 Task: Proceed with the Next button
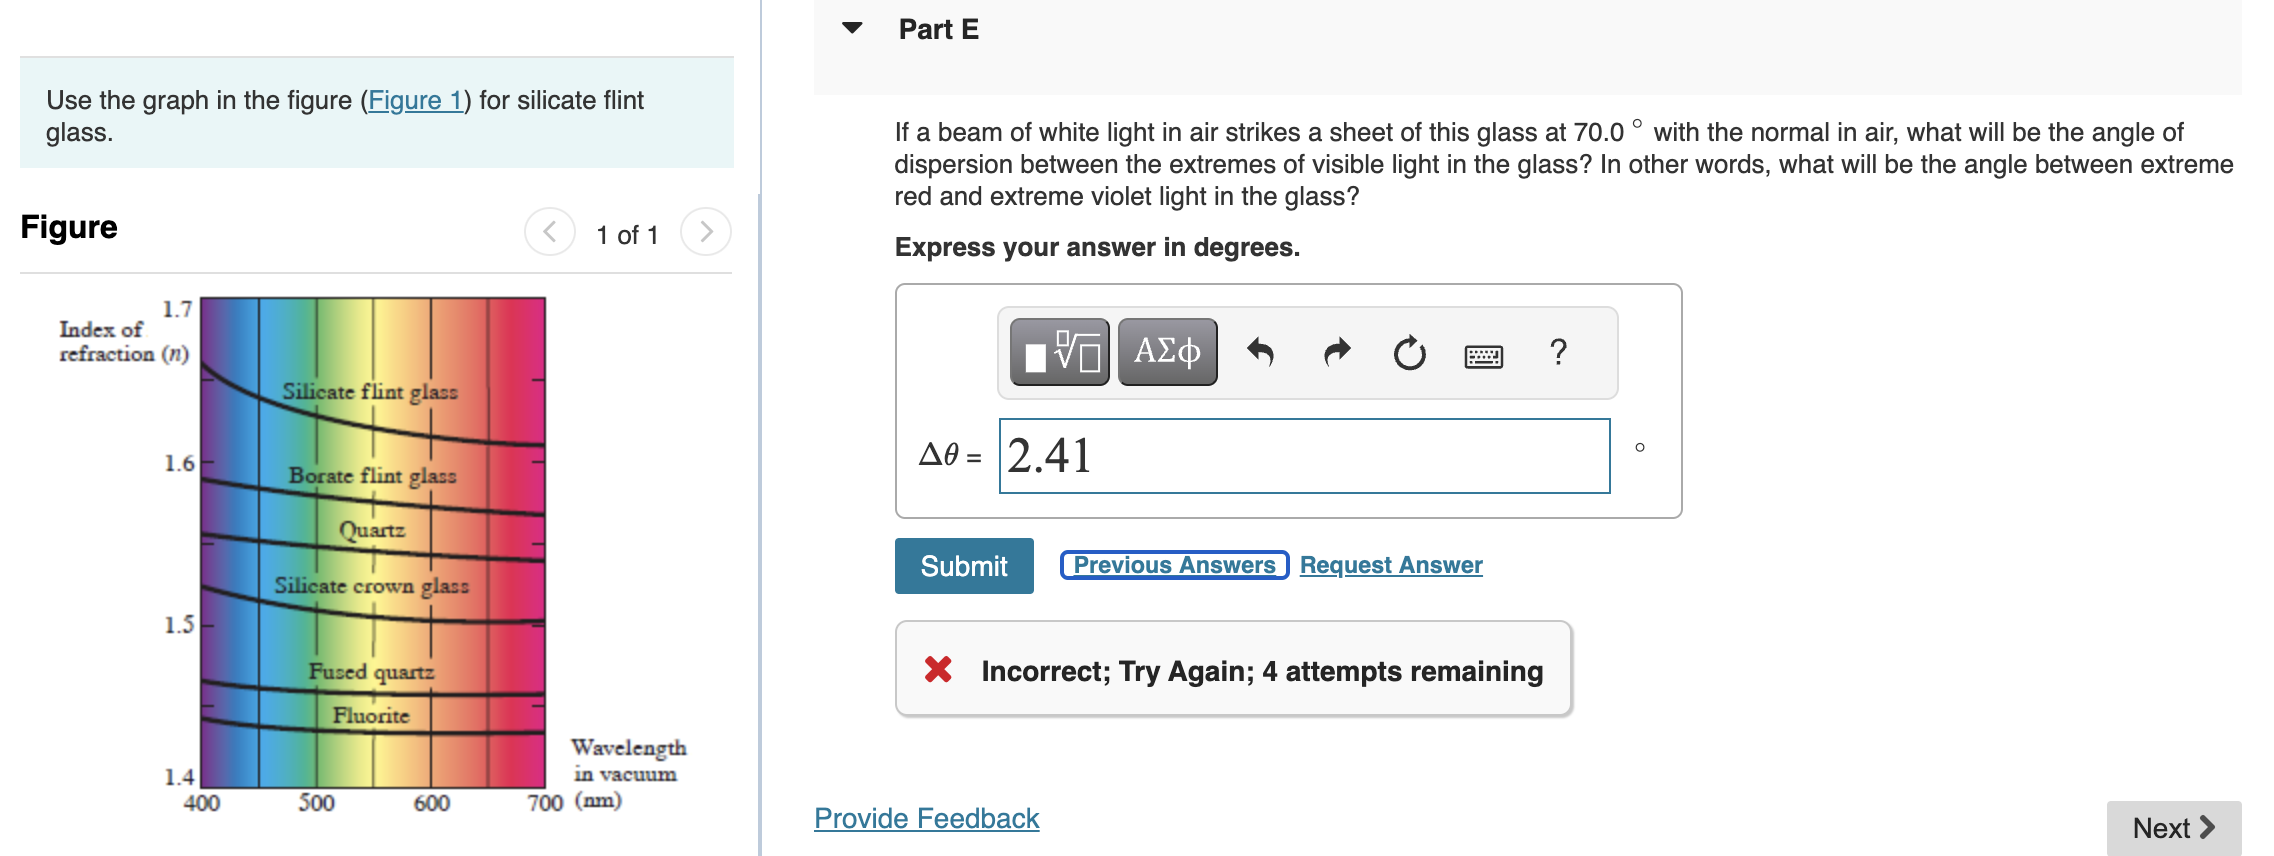[2174, 828]
